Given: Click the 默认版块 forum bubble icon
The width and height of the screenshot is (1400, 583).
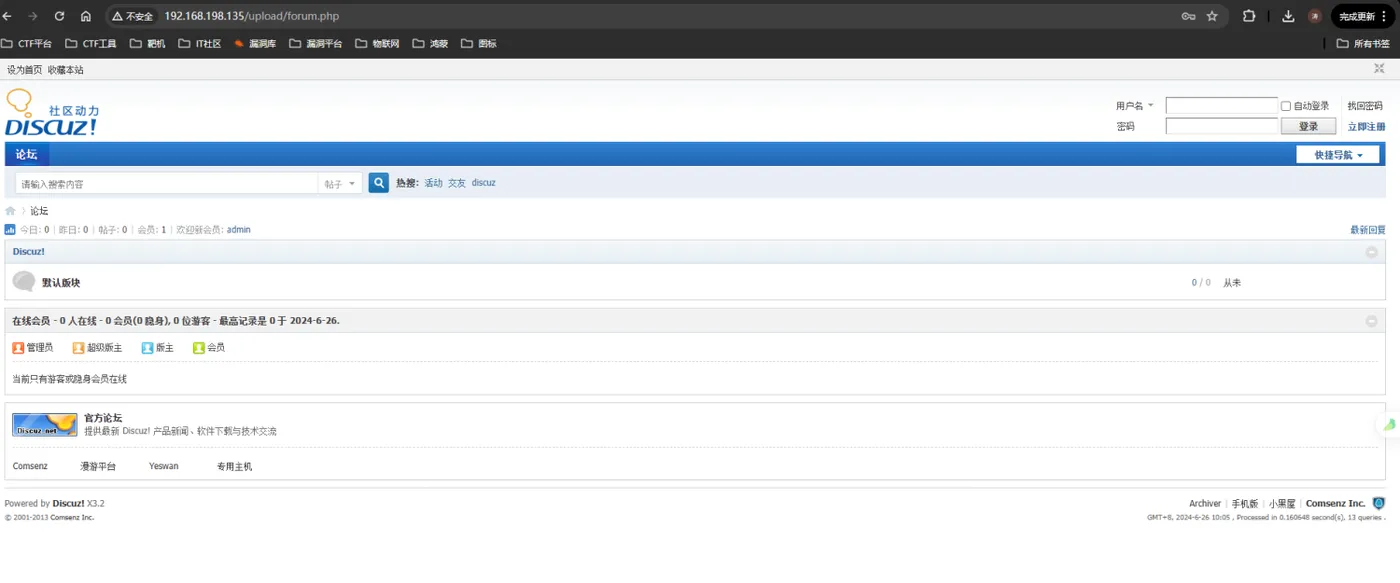Looking at the screenshot, I should [x=24, y=282].
